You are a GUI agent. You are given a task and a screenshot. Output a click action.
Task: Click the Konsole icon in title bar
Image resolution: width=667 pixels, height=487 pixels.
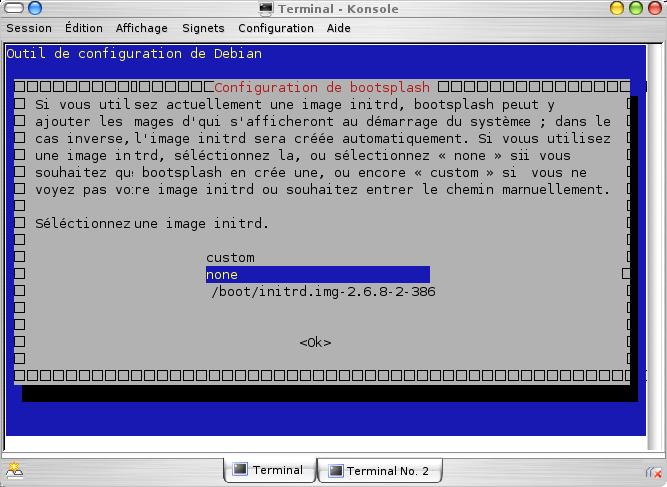[x=265, y=9]
